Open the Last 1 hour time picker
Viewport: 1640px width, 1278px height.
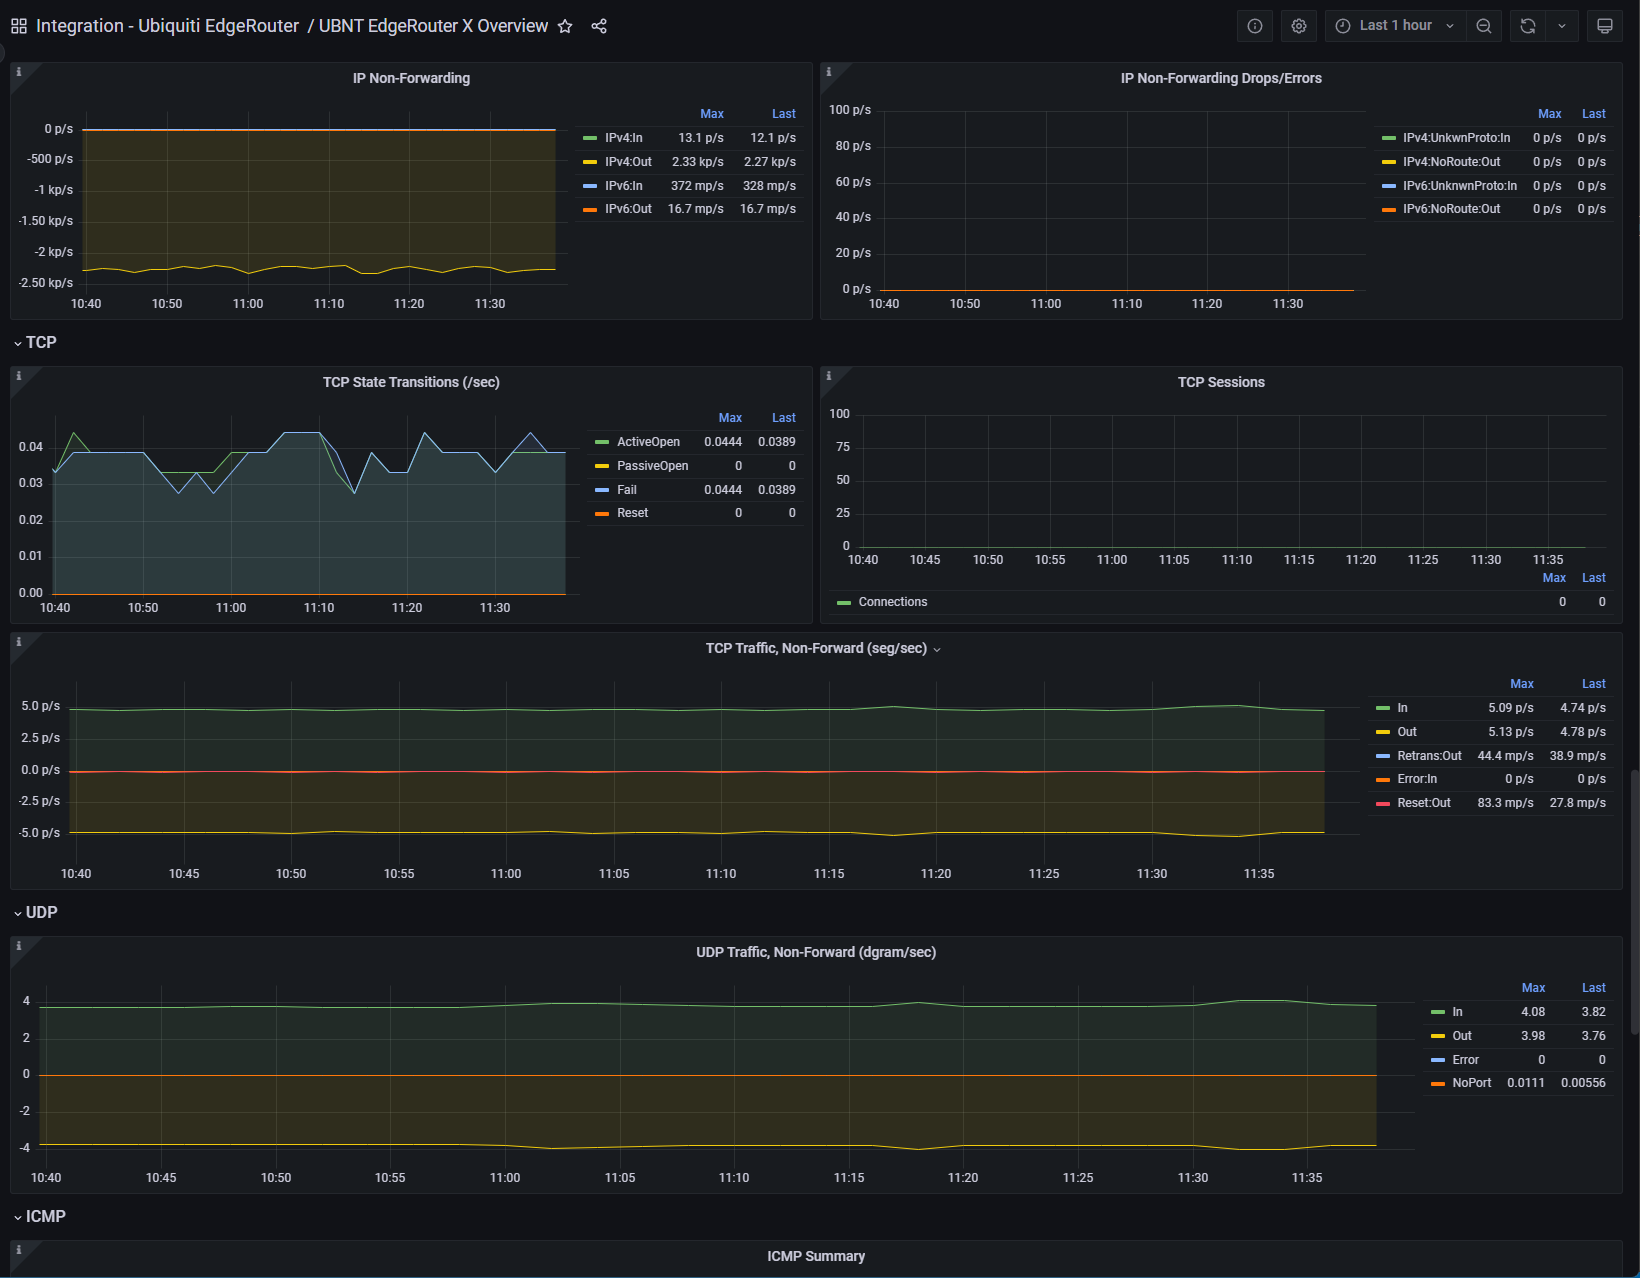tap(1396, 26)
